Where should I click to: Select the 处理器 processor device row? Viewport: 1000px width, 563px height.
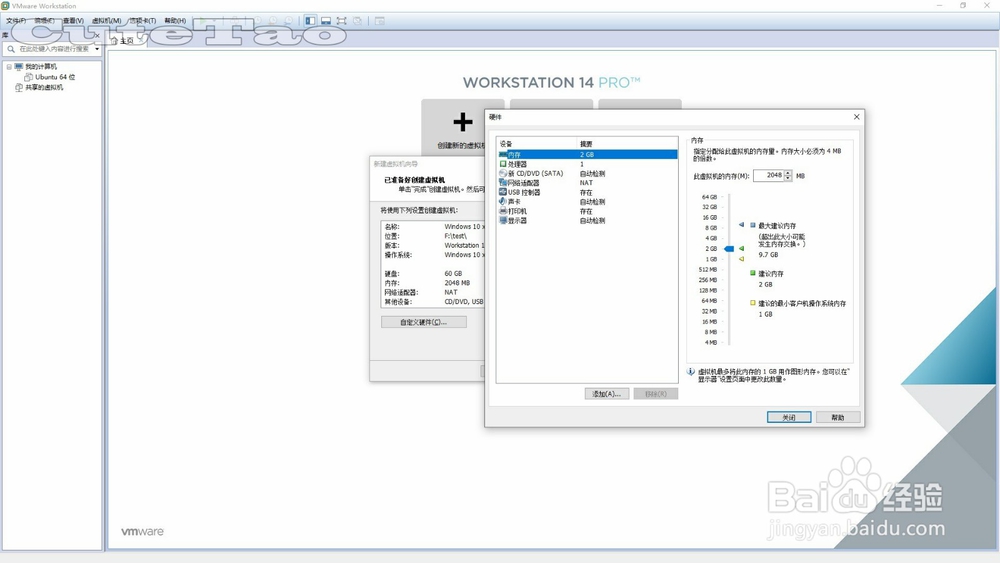587,164
